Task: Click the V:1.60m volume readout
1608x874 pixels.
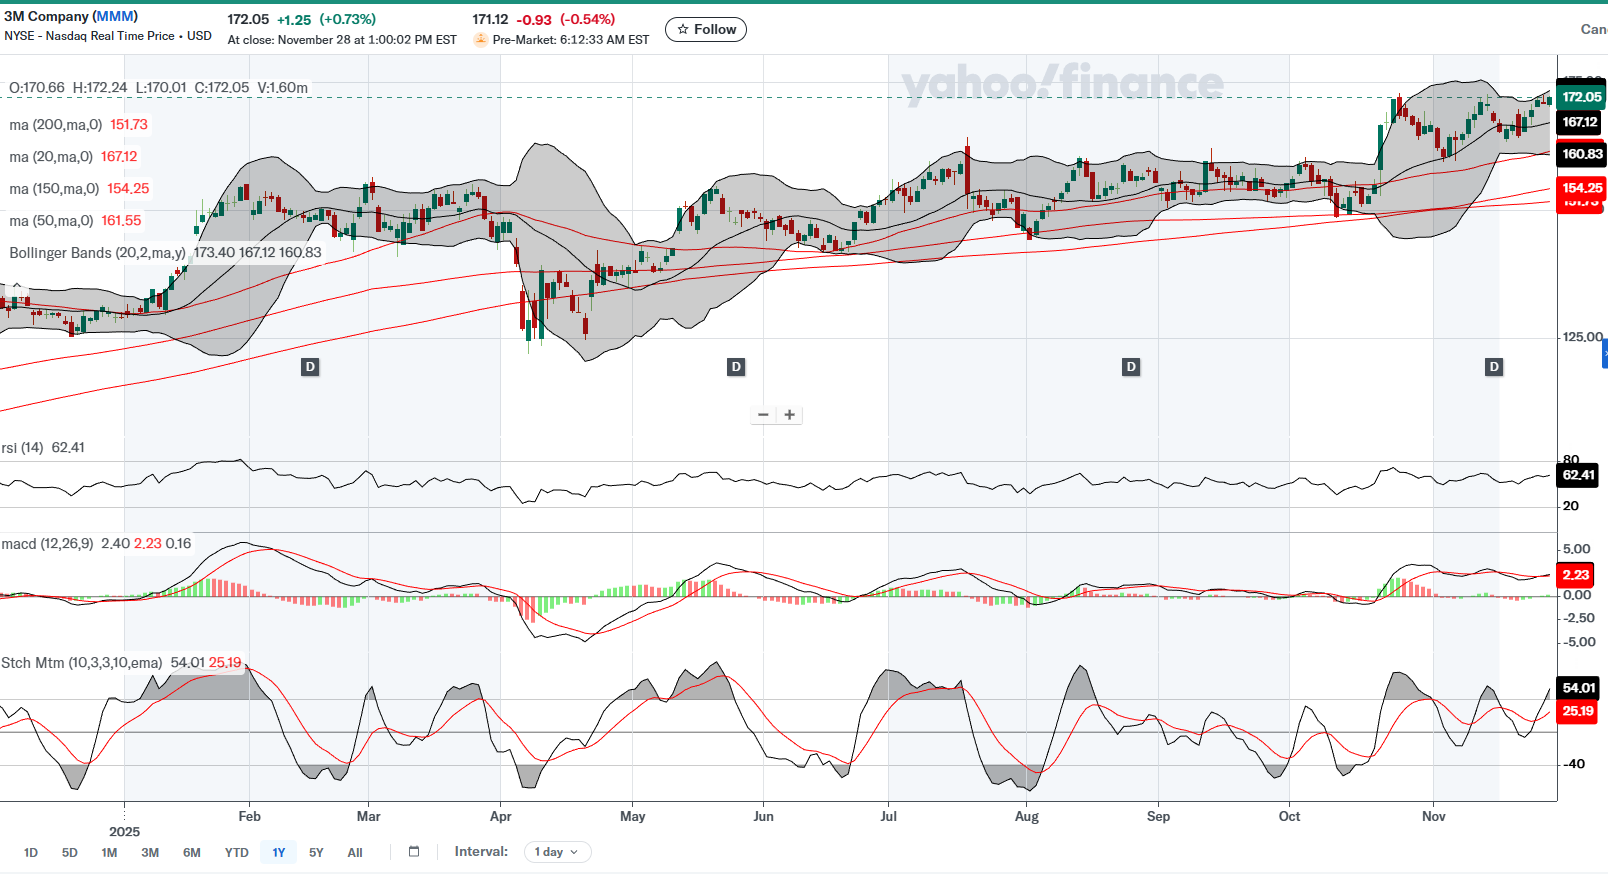Action: (283, 88)
